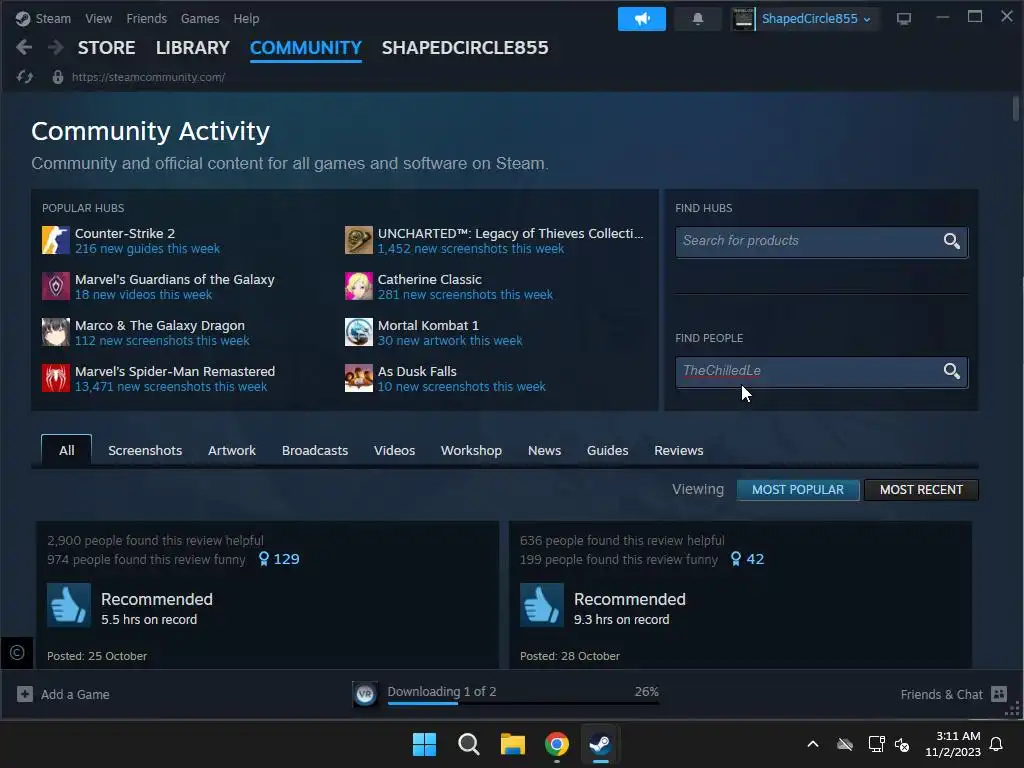Open Windows taskbar search
1024x768 pixels.
coord(468,744)
